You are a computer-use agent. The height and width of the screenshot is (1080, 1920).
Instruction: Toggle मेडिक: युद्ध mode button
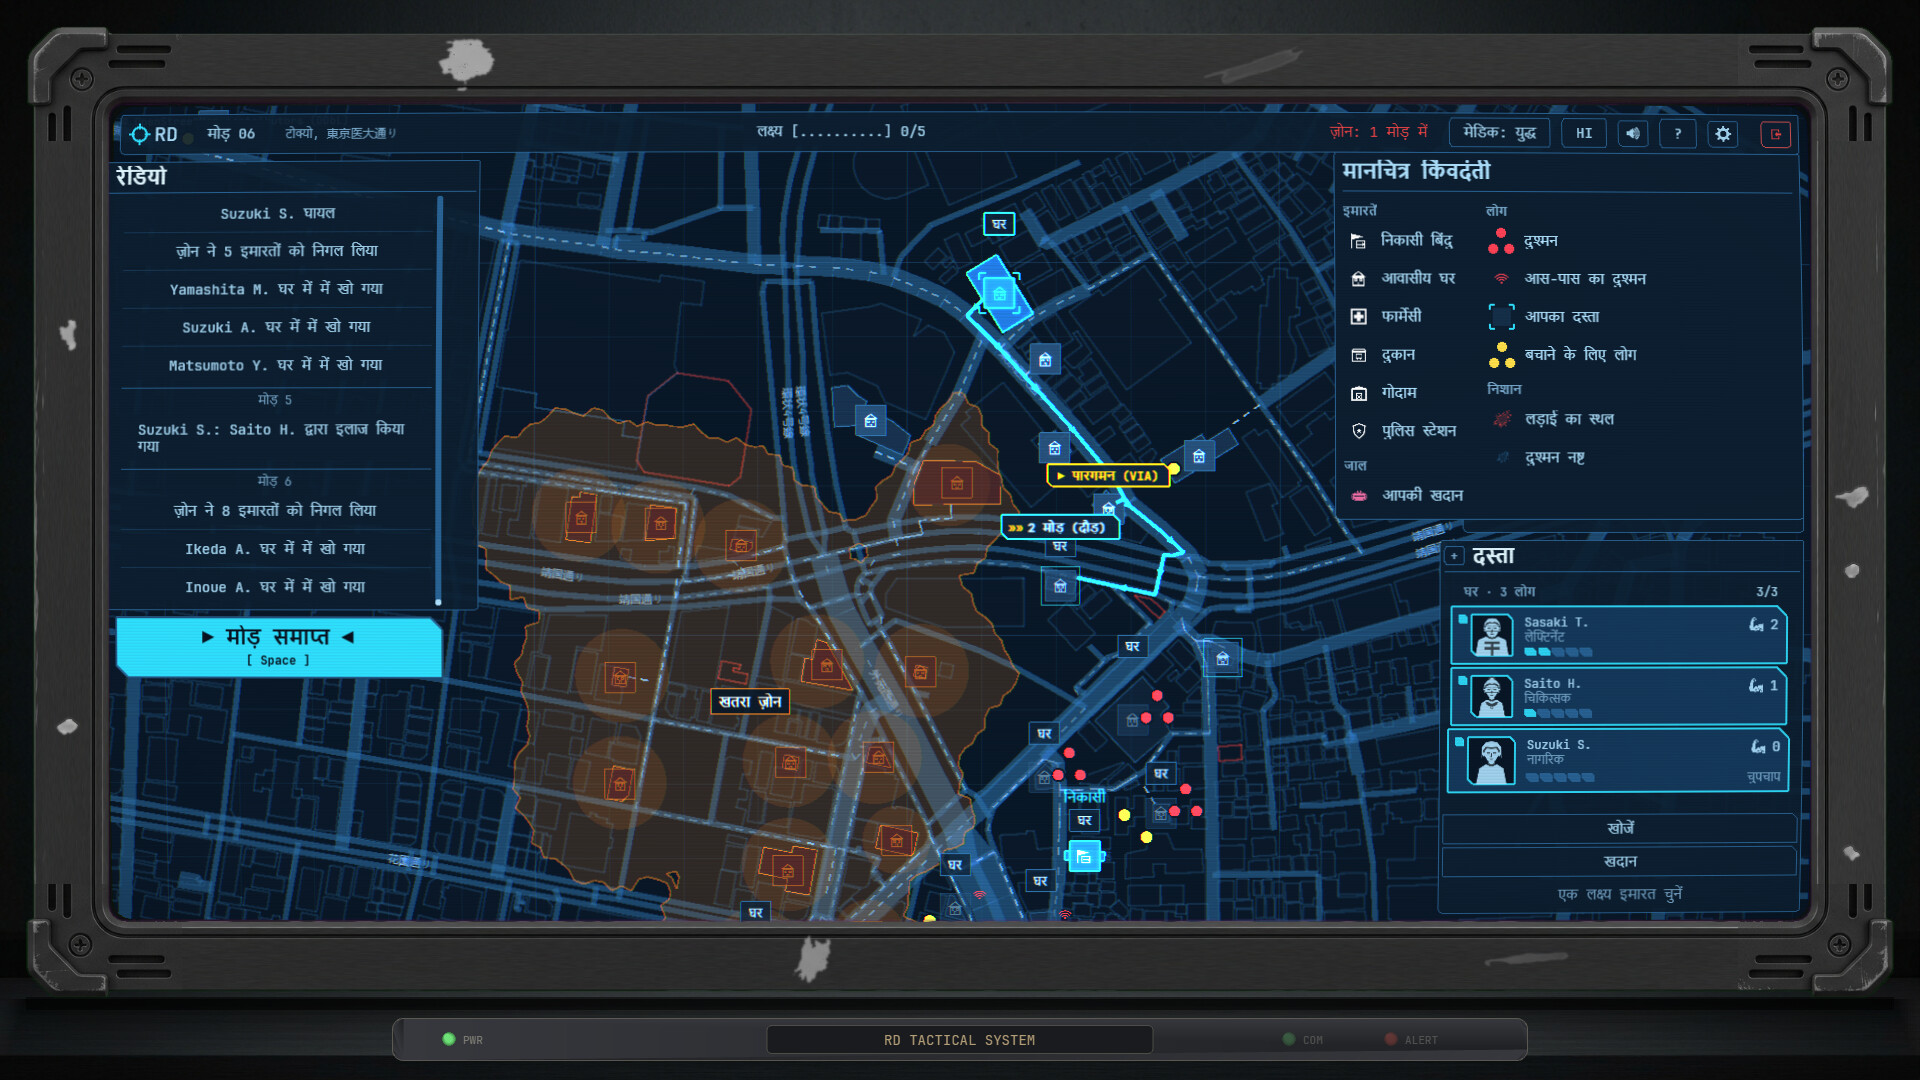click(1499, 133)
